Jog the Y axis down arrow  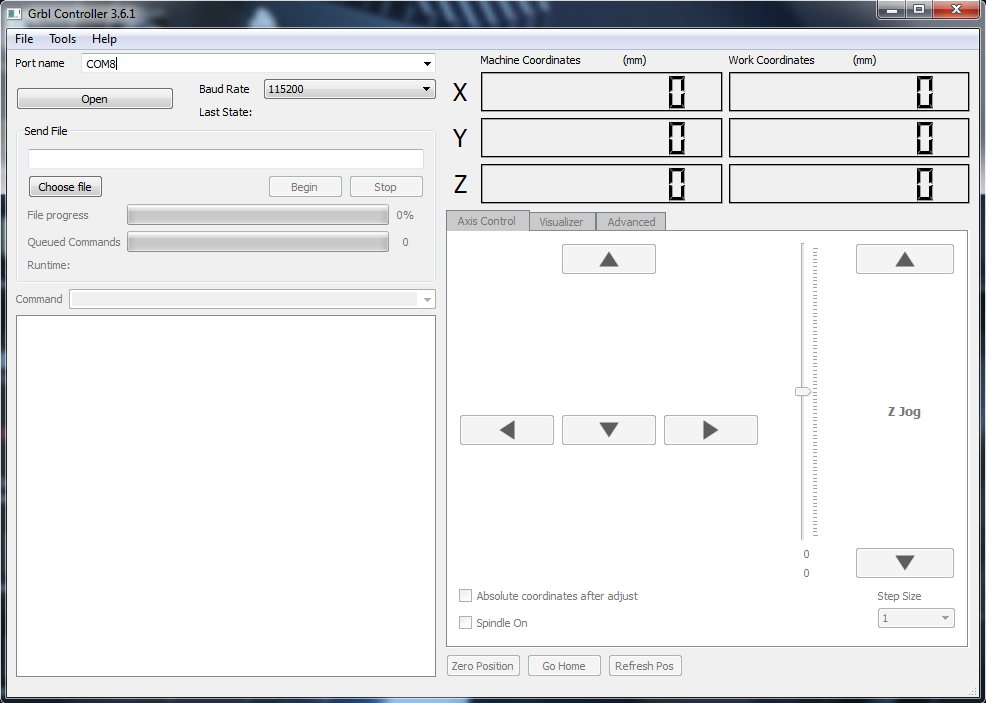pos(608,429)
